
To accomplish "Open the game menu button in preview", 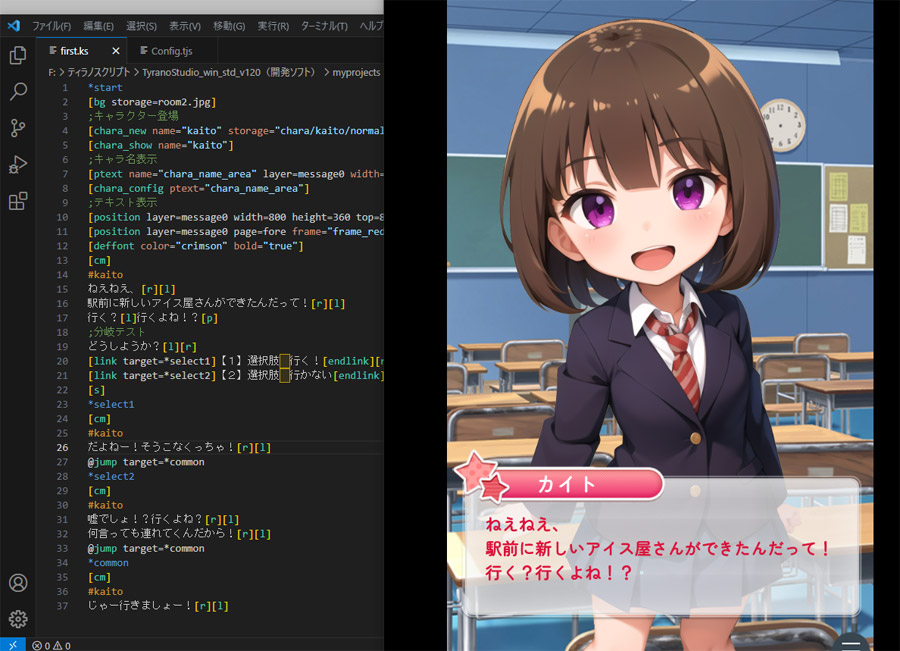I will [851, 643].
